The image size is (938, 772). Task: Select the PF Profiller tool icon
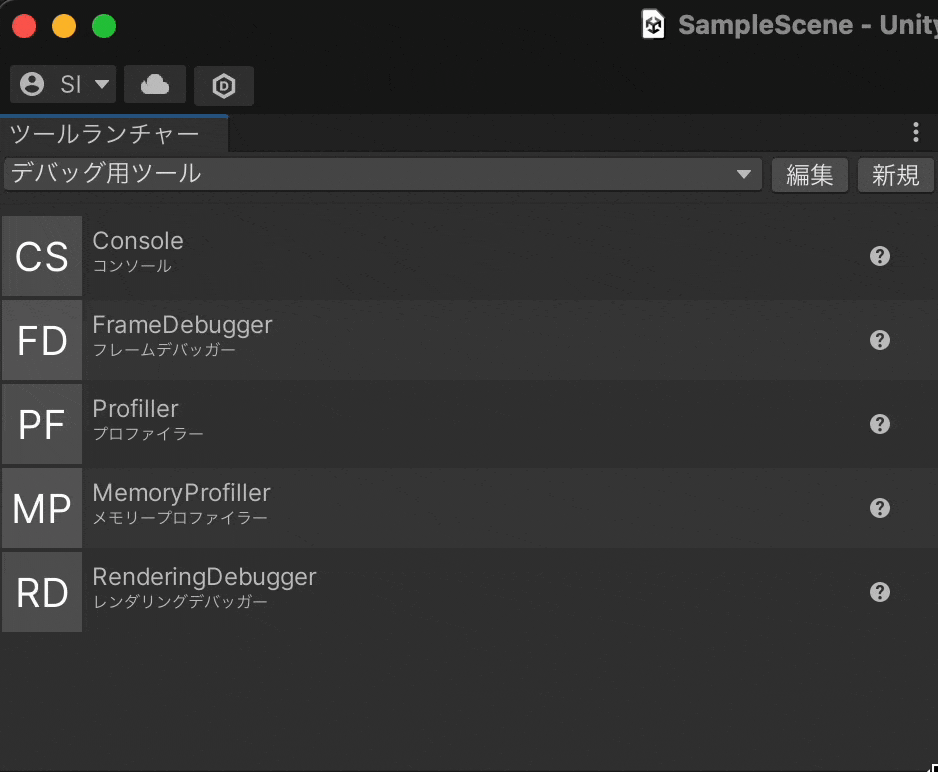pos(41,424)
